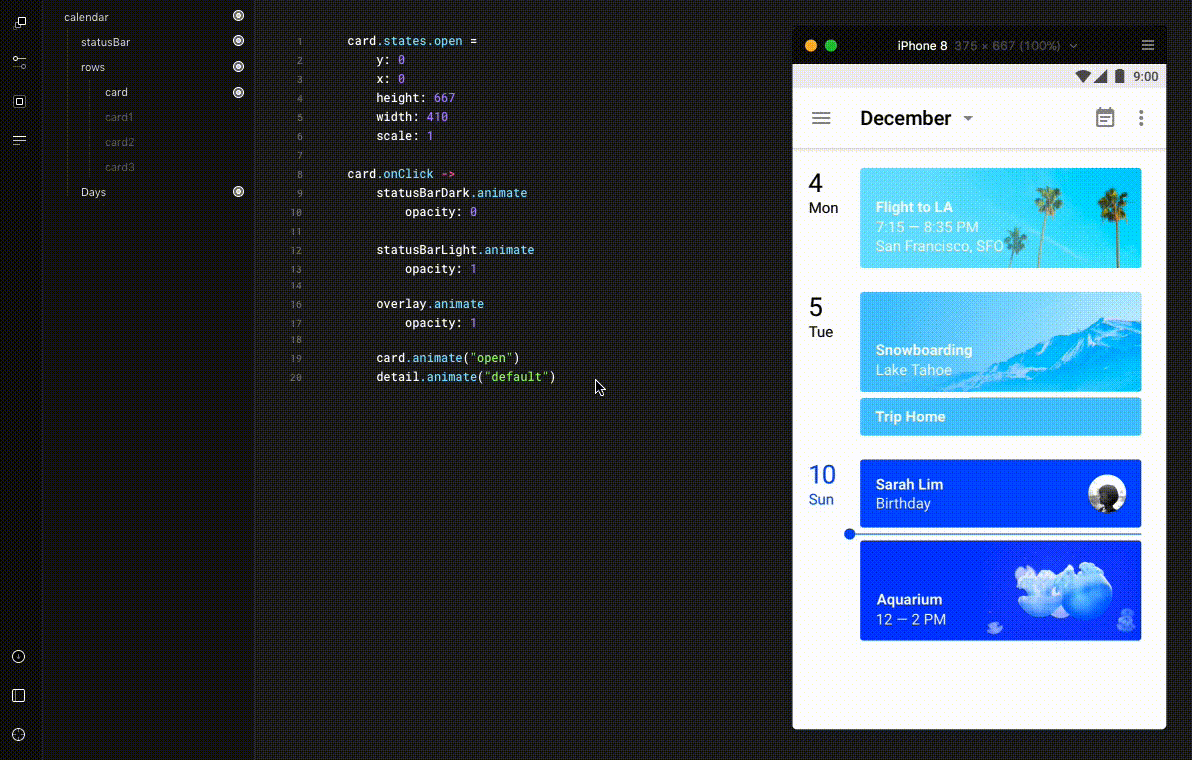
Task: Click the orange minimize dot of preview window
Action: (811, 46)
